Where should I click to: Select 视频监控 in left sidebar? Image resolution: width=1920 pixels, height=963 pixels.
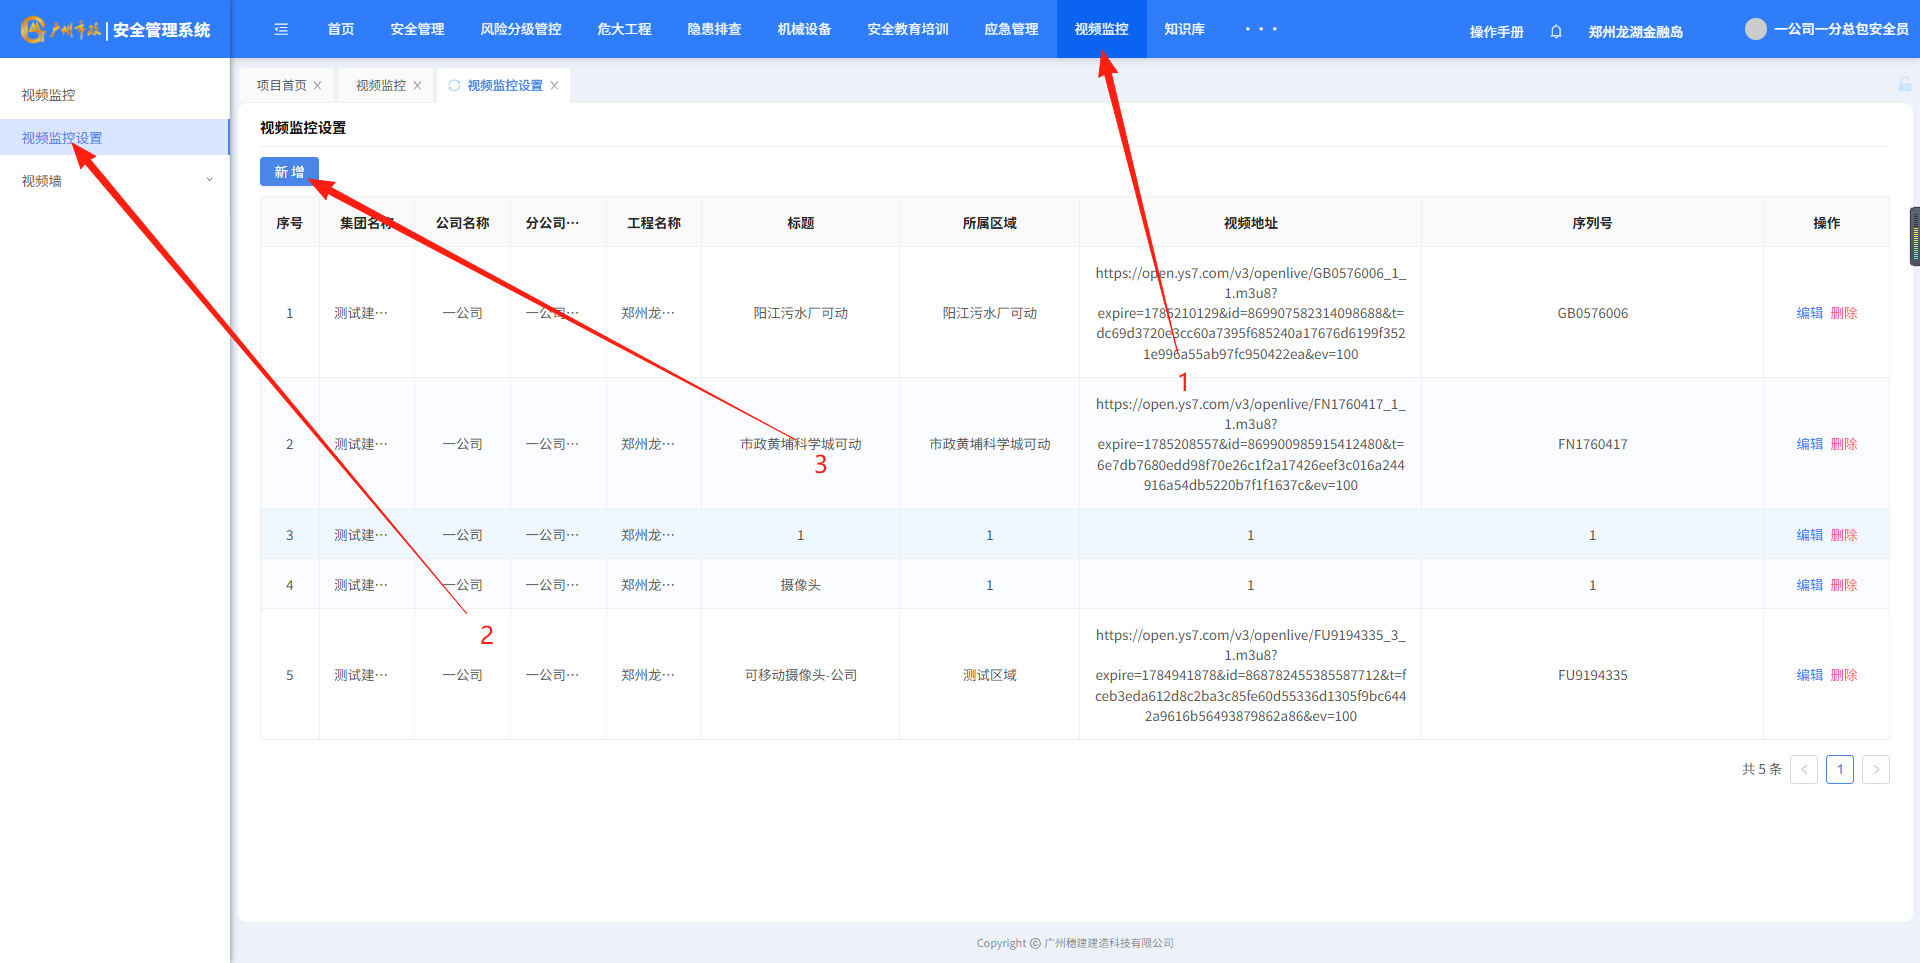[49, 95]
